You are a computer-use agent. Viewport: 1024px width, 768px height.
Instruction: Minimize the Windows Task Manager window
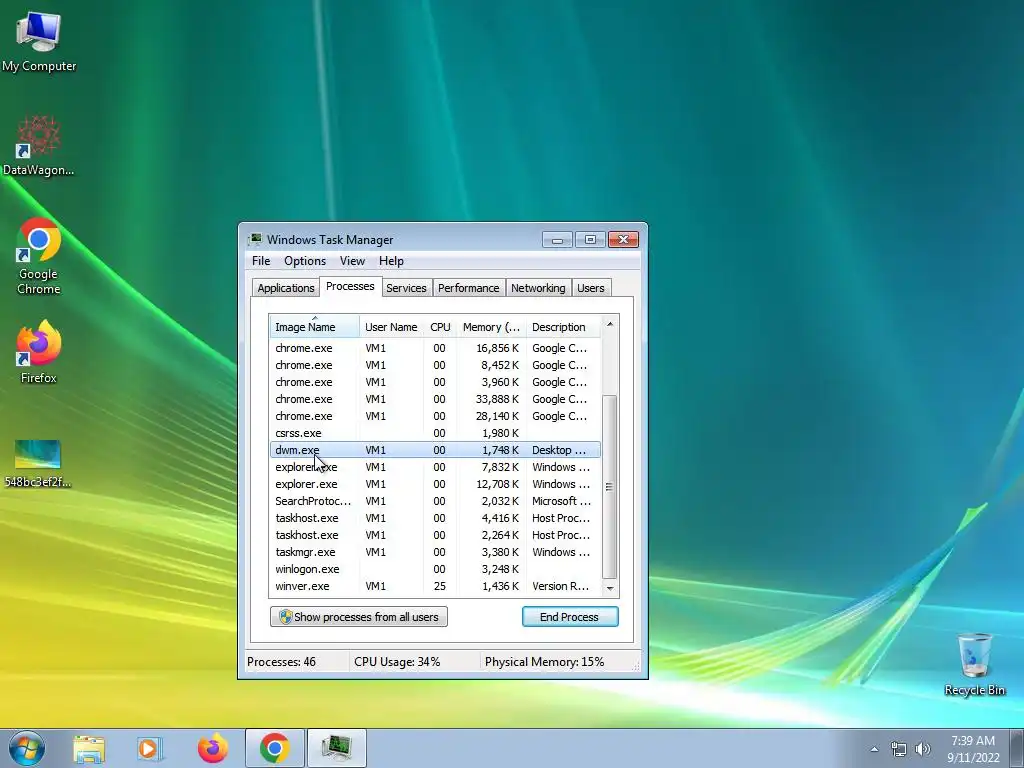[x=557, y=240]
